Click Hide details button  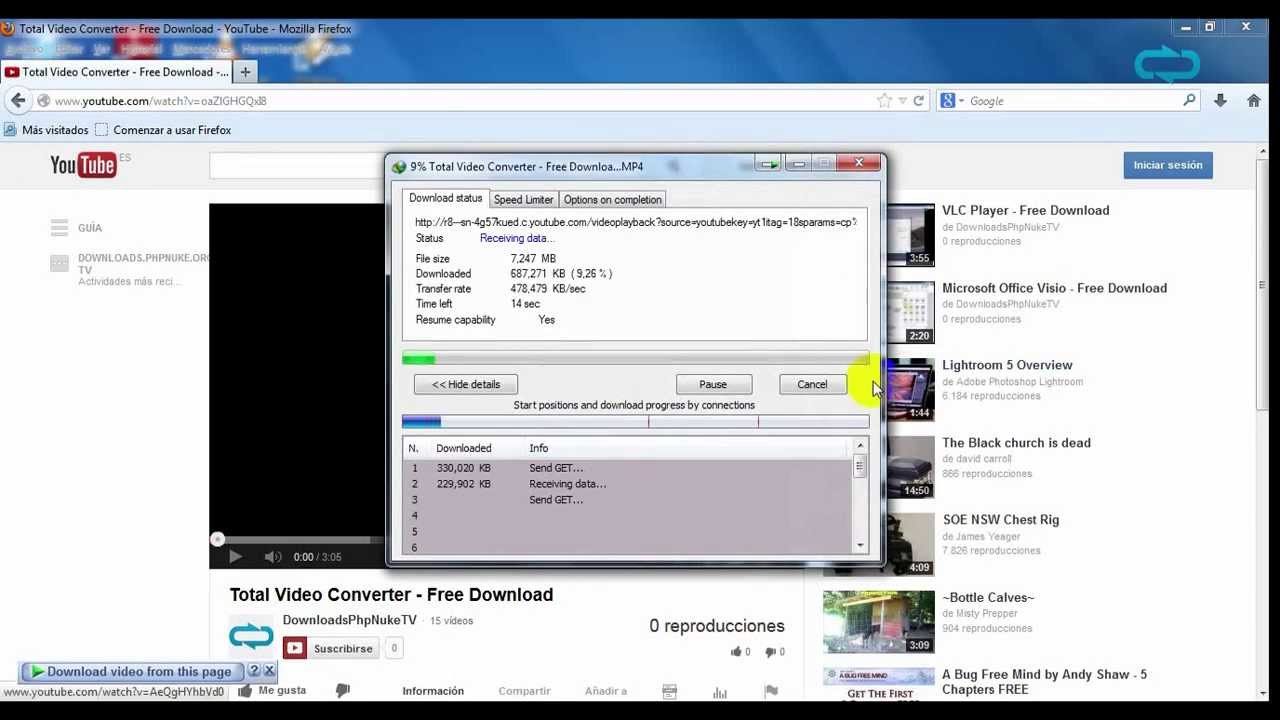tap(466, 384)
